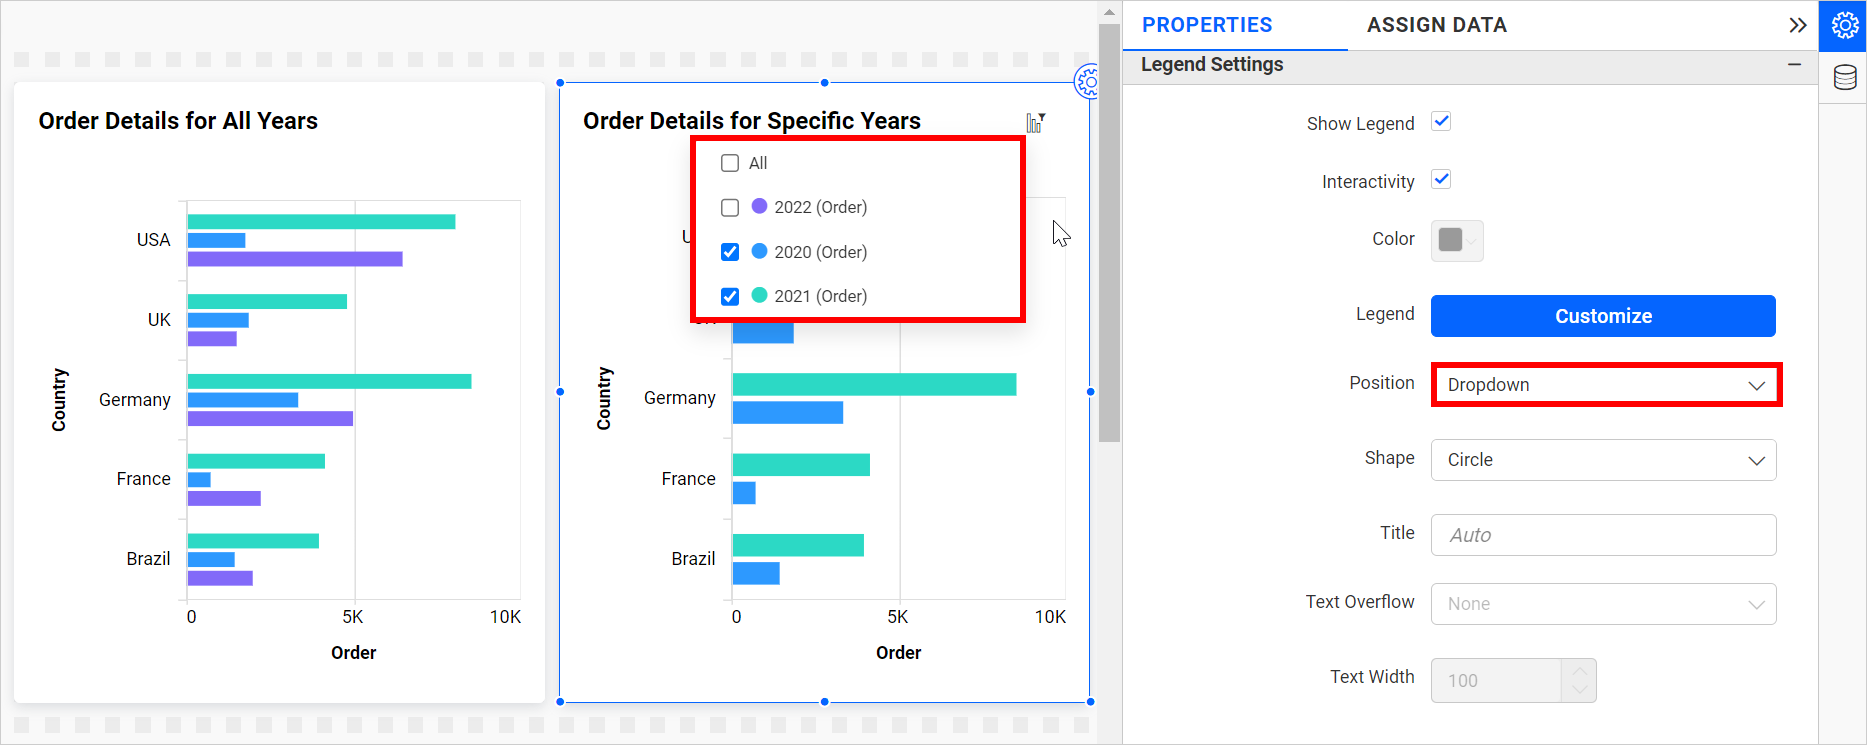The height and width of the screenshot is (745, 1867).
Task: Disable the Show Legend checkbox
Action: pyautogui.click(x=1441, y=122)
